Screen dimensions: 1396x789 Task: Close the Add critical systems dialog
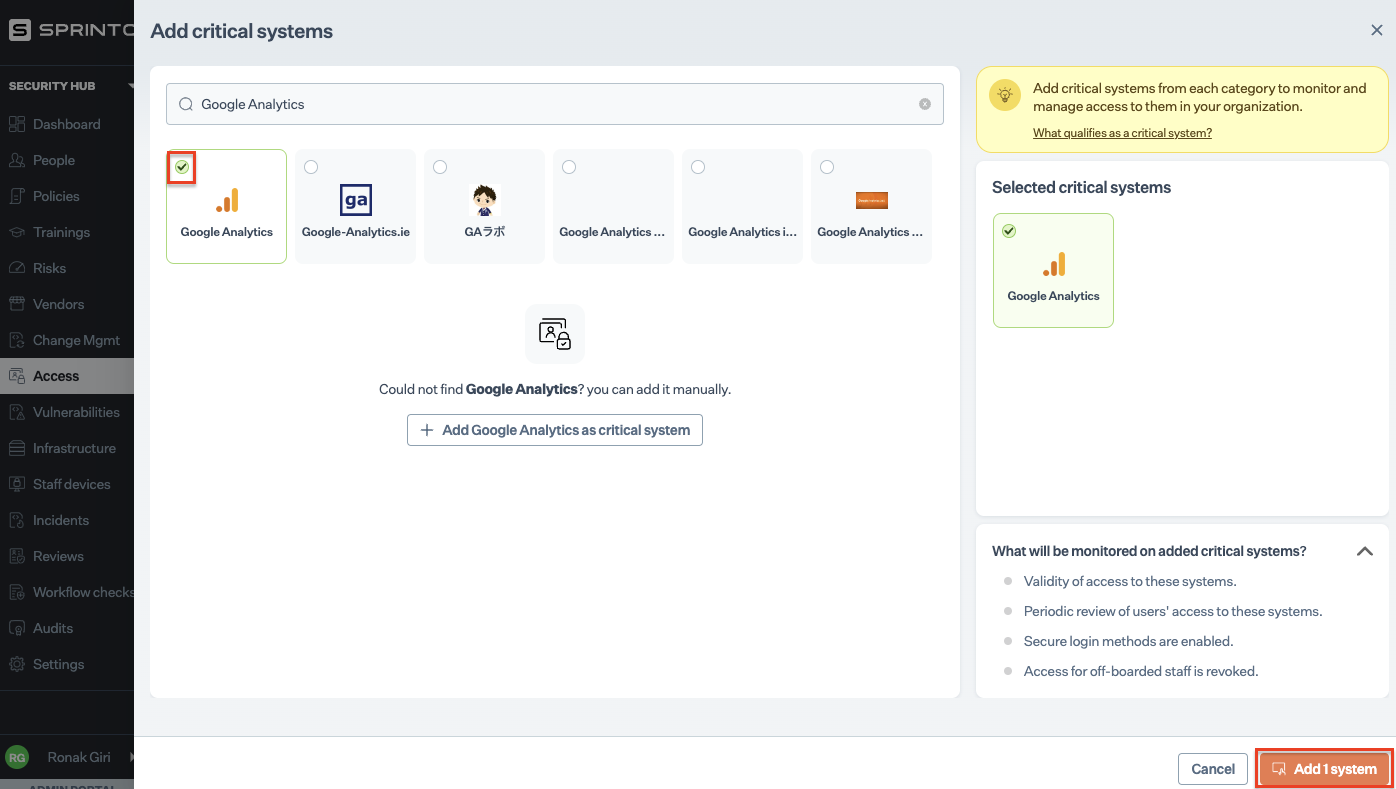click(1376, 31)
